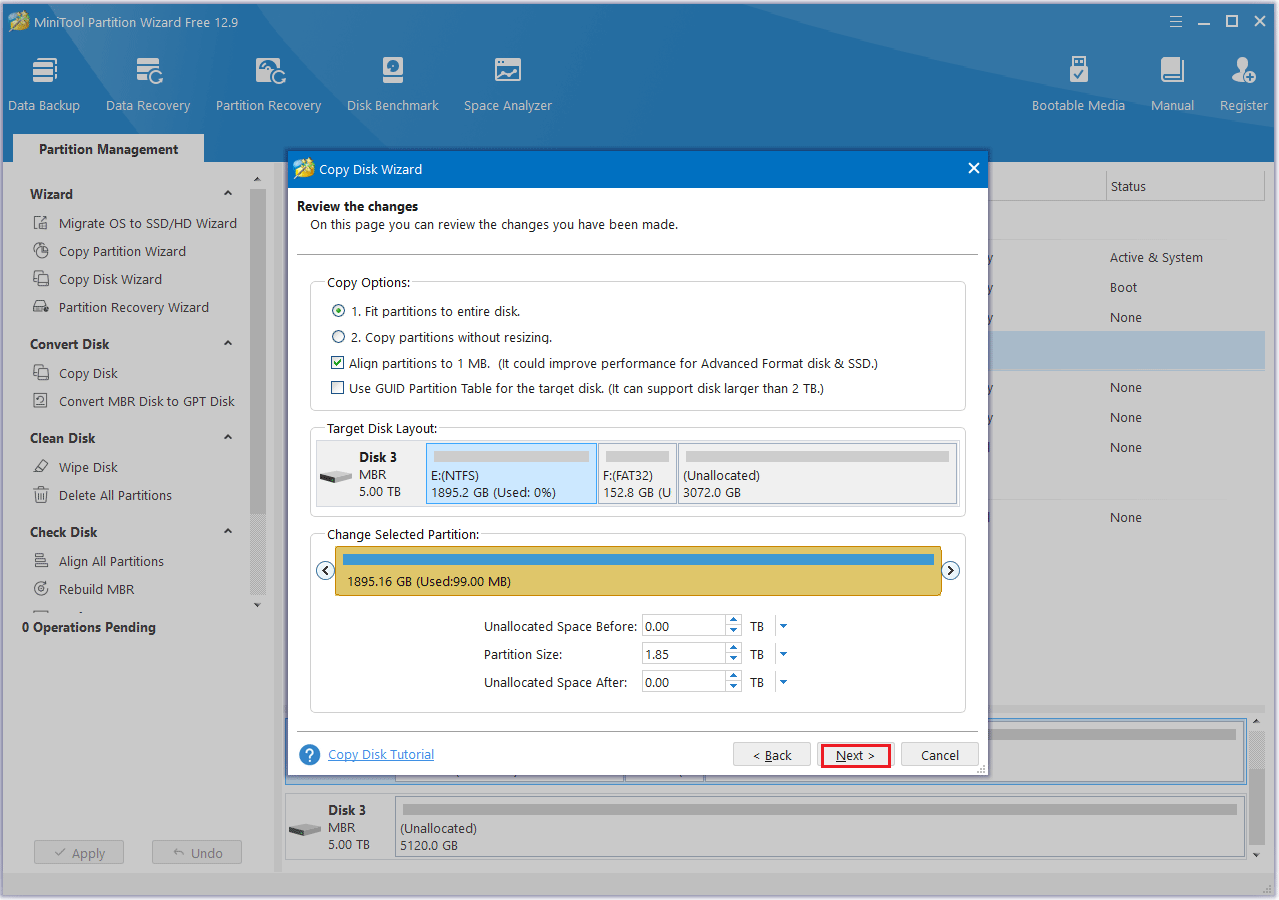Viewport: 1279px width, 900px height.
Task: Click stepper arrows for Partition Size
Action: 733,654
